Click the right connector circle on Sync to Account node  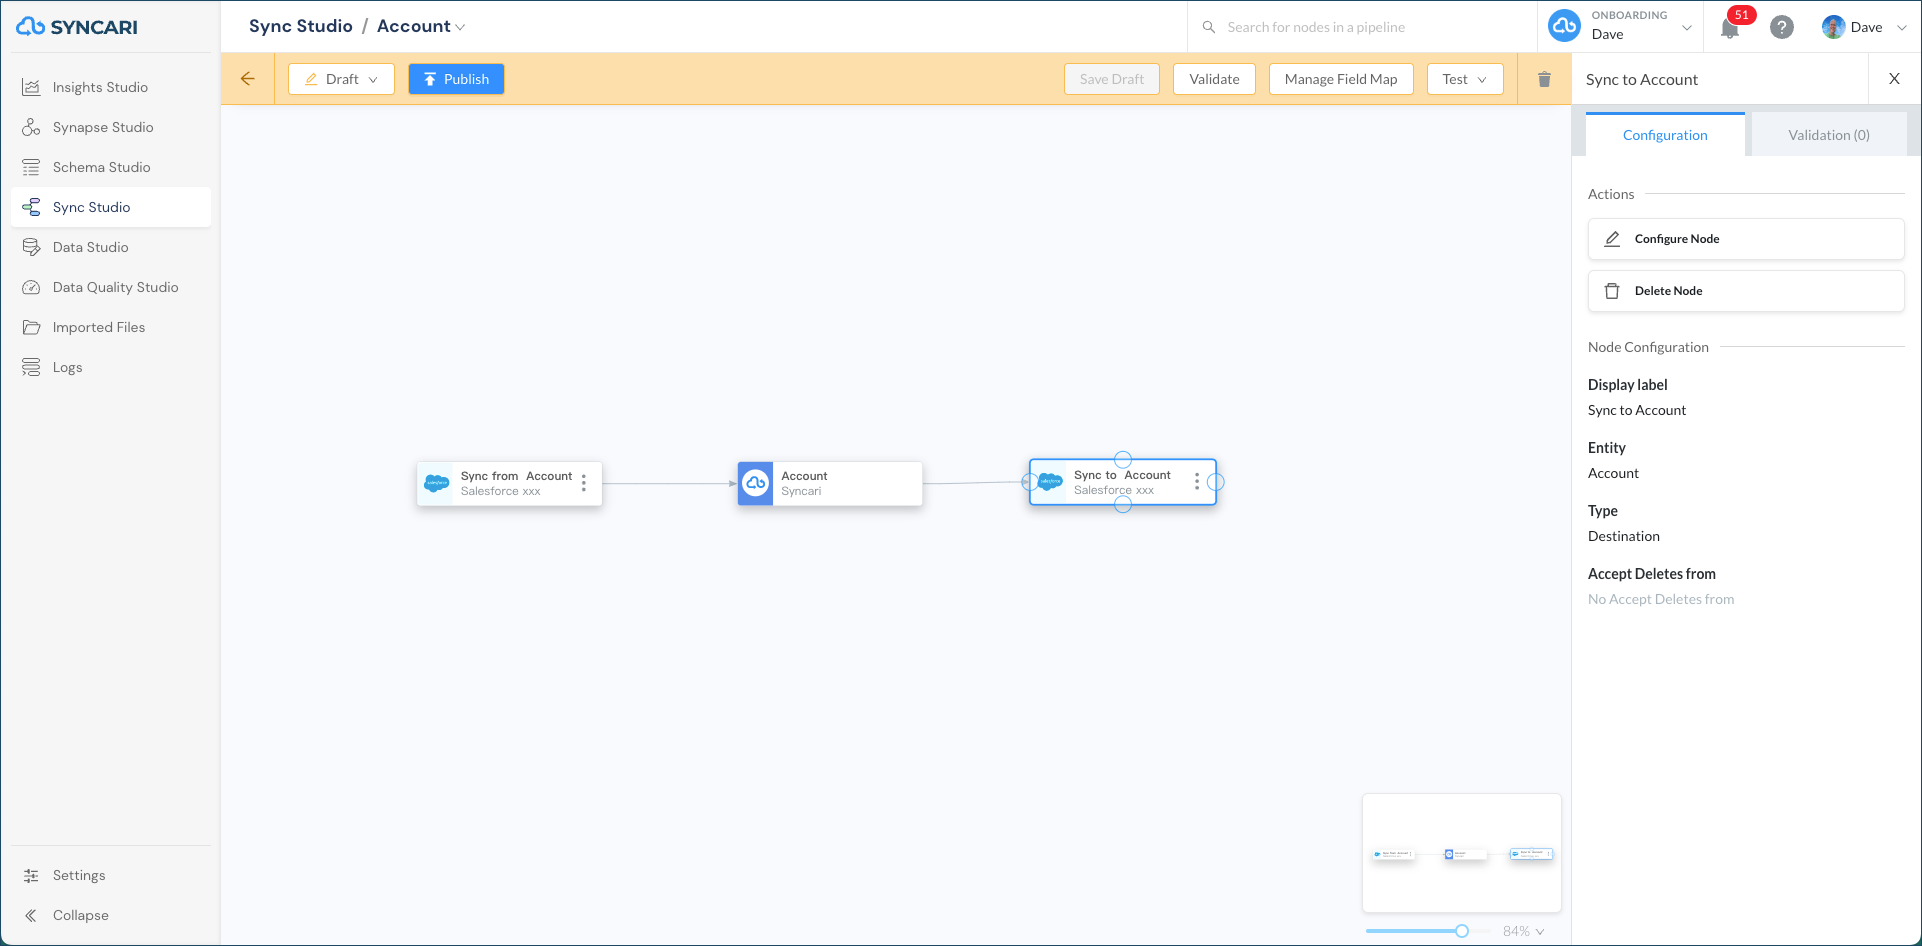pos(1216,482)
